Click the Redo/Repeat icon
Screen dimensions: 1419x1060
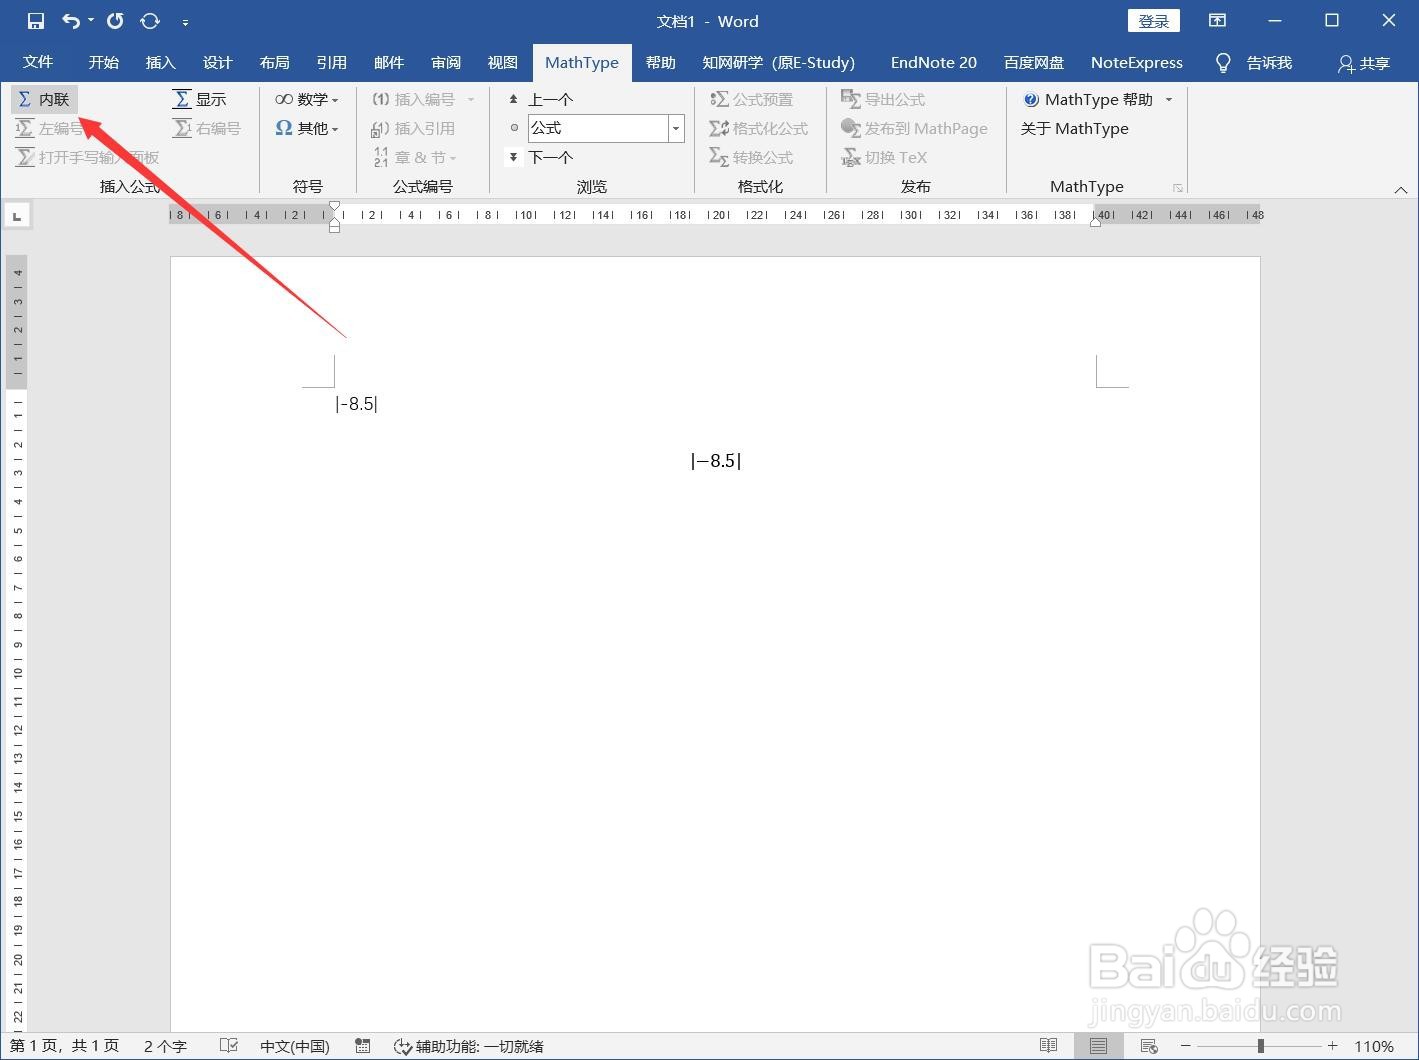point(115,21)
